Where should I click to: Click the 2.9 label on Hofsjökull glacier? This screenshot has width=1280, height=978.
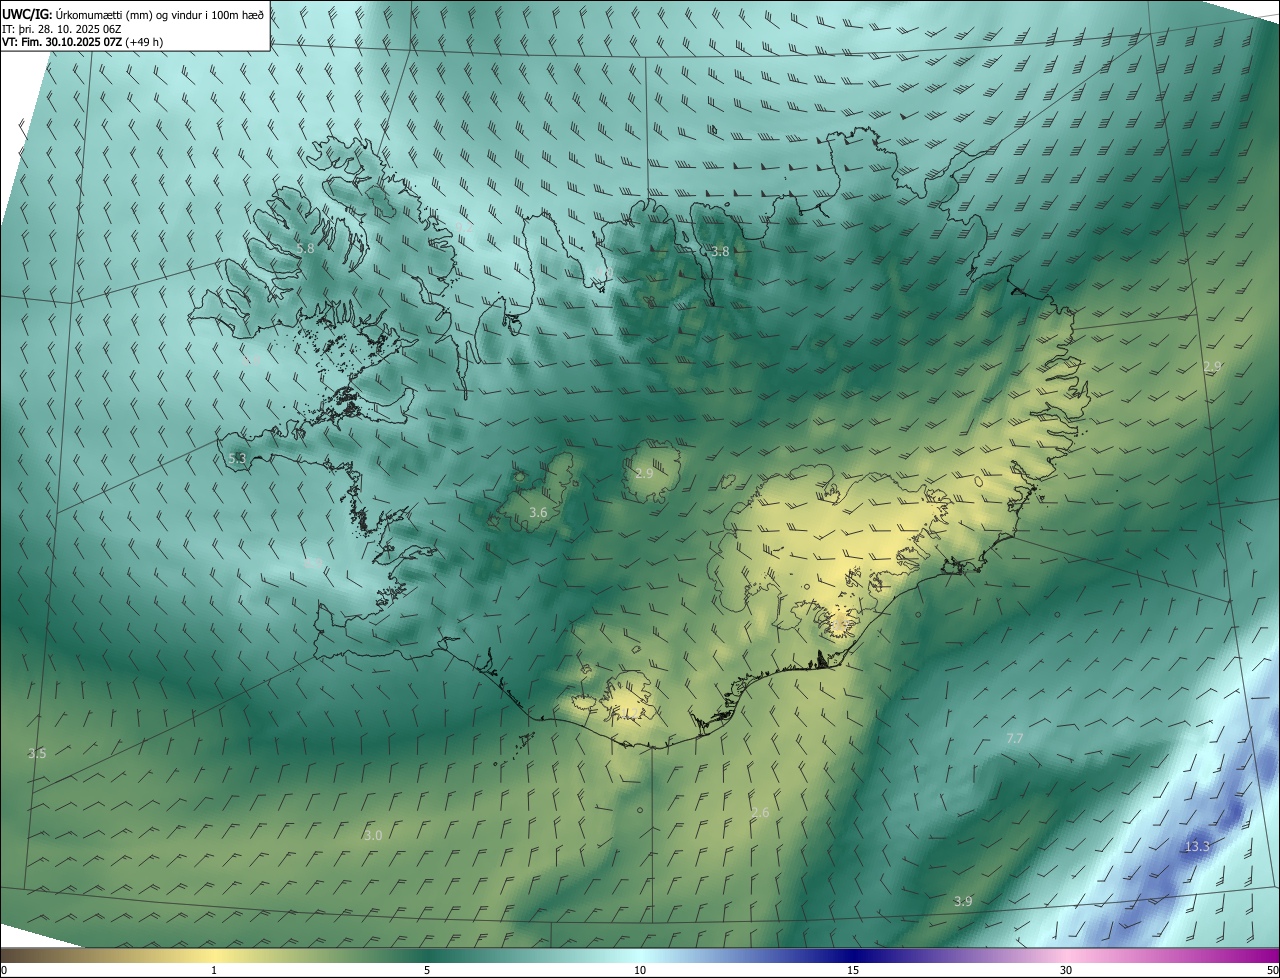pyautogui.click(x=644, y=473)
